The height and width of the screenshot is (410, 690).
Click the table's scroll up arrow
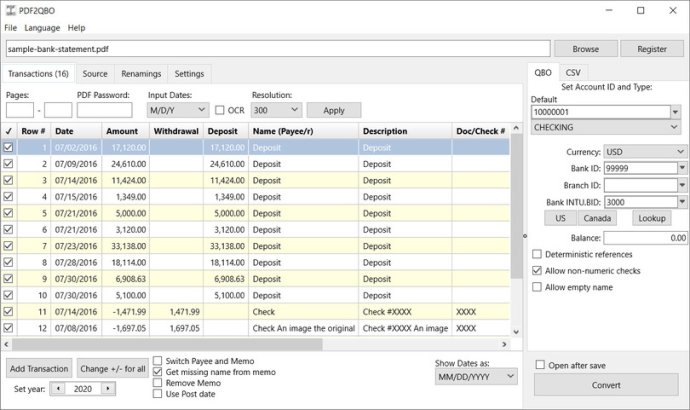point(516,128)
